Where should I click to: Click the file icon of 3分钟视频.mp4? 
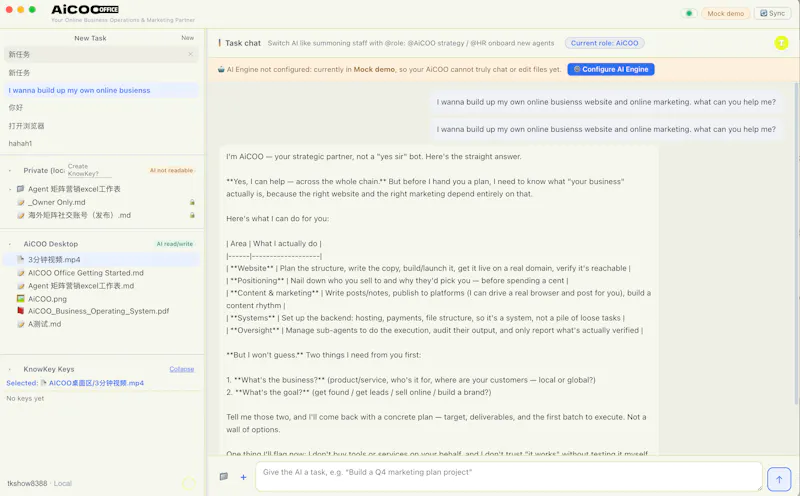pos(20,259)
